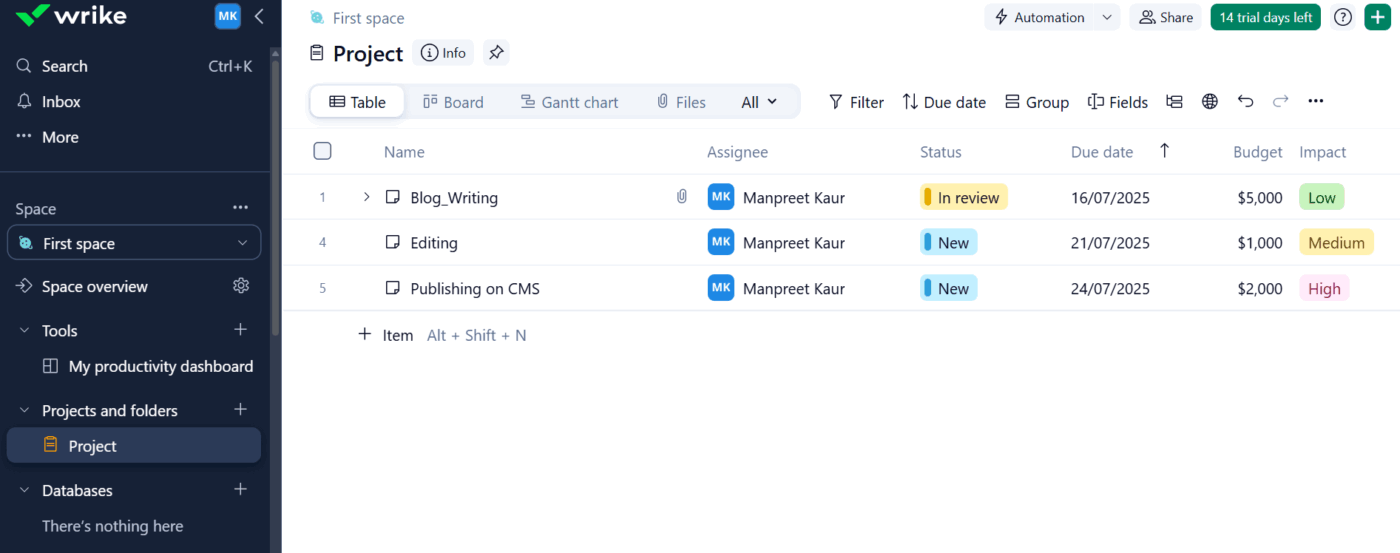Switch to Board view
Screen dimensions: 1400x553
point(453,102)
